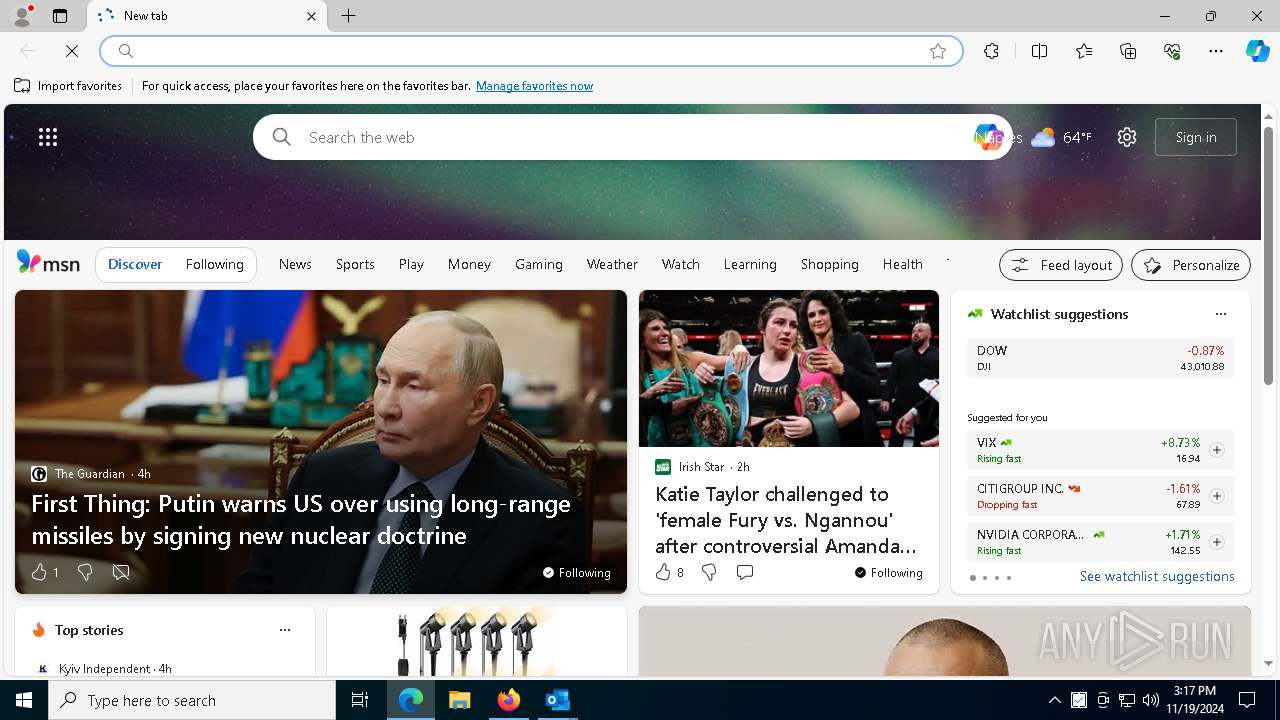Open the Money category
Viewport: 1280px width, 720px height.
(469, 264)
